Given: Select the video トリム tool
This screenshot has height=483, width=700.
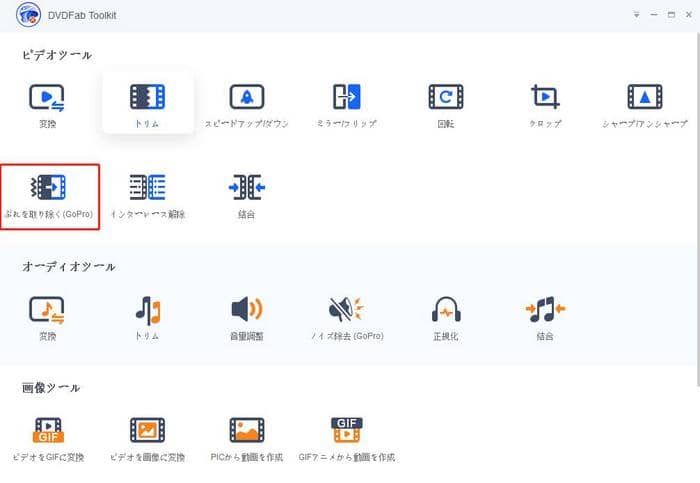Looking at the screenshot, I should [147, 98].
